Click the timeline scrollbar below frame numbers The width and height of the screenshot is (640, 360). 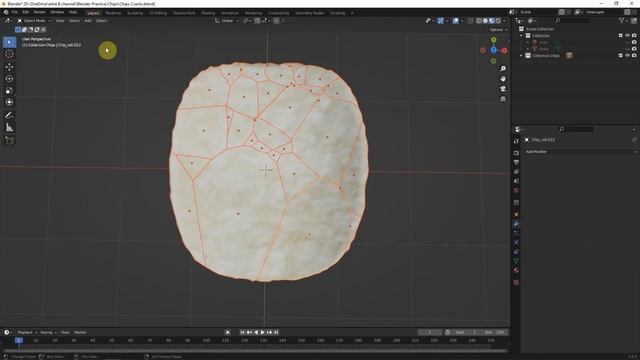[x=255, y=350]
